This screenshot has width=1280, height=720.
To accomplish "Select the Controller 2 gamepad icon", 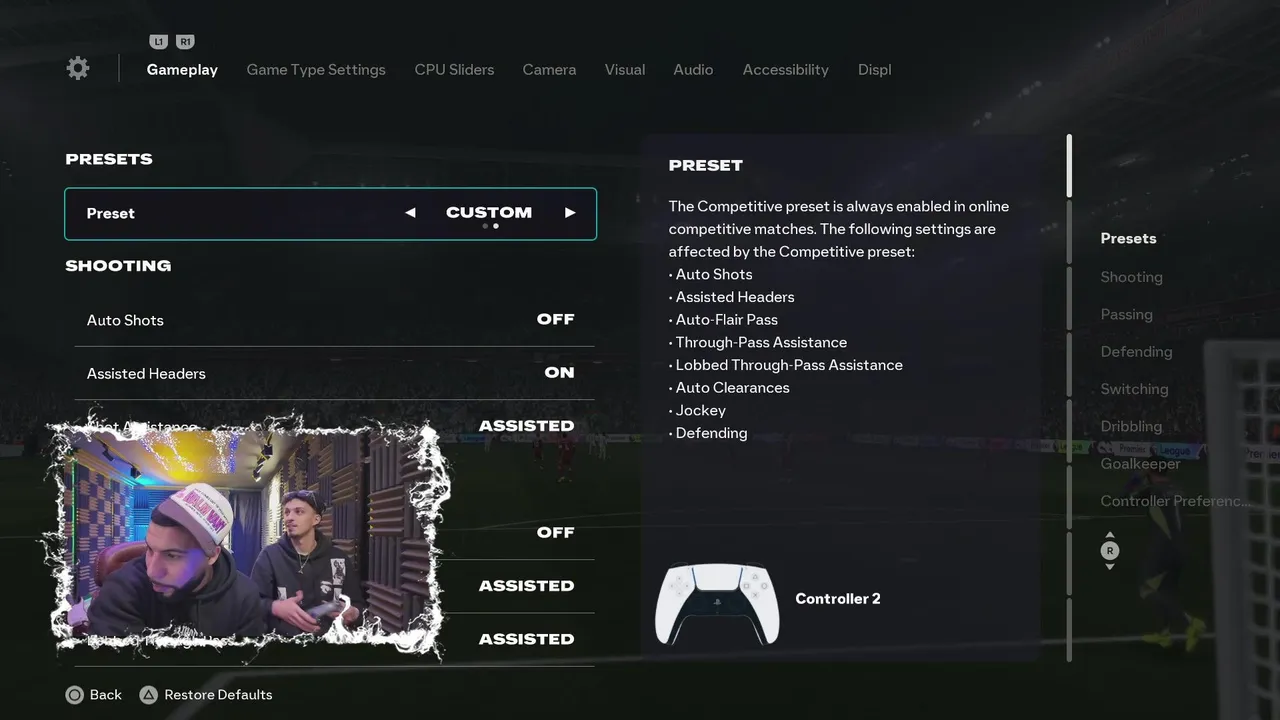I will (717, 604).
